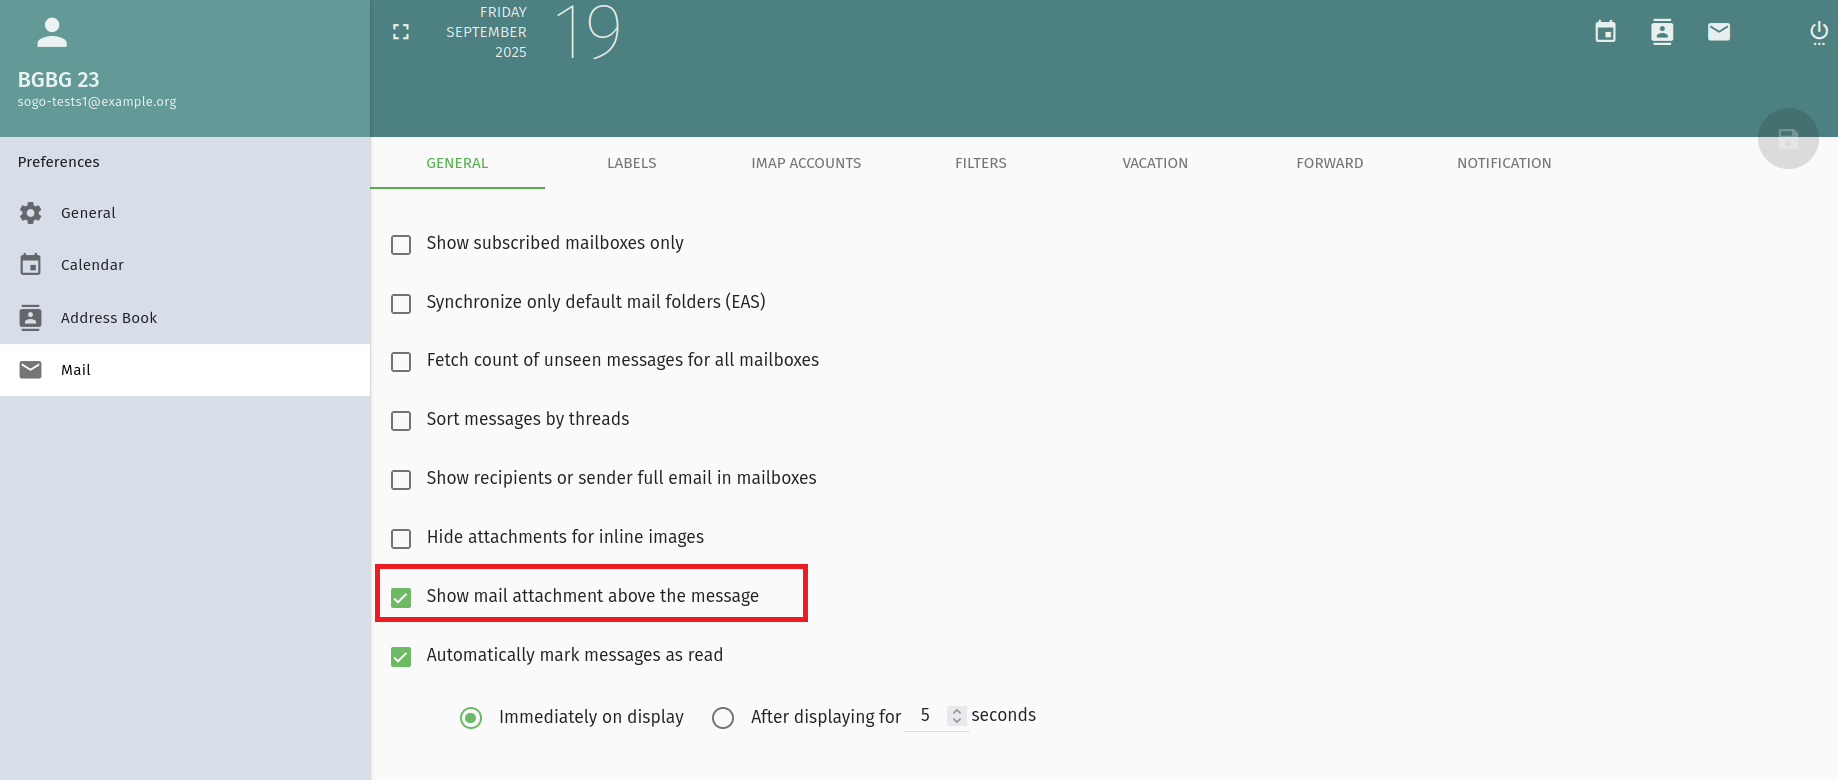Click the floating save disk button

tap(1788, 139)
